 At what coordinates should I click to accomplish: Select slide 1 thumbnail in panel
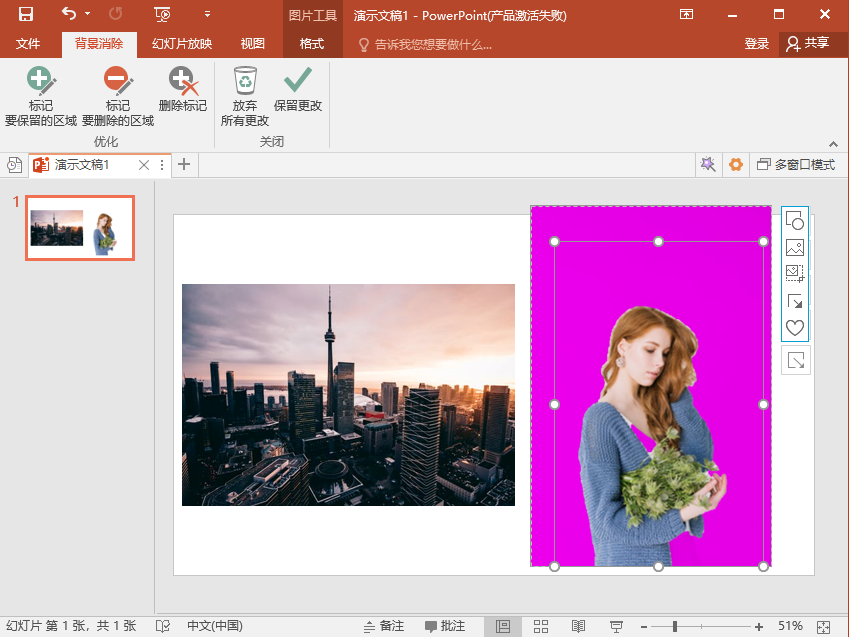pyautogui.click(x=80, y=228)
